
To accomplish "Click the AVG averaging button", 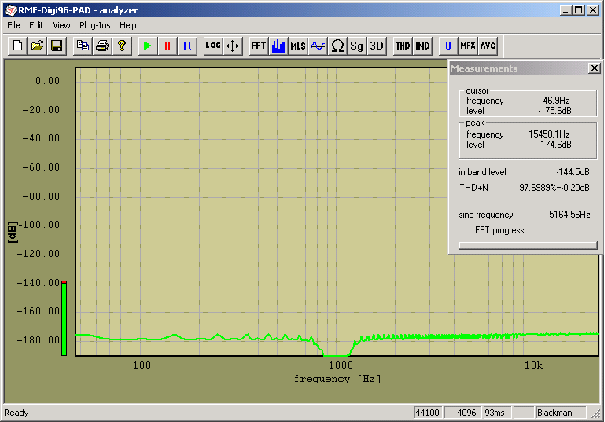I will (487, 45).
